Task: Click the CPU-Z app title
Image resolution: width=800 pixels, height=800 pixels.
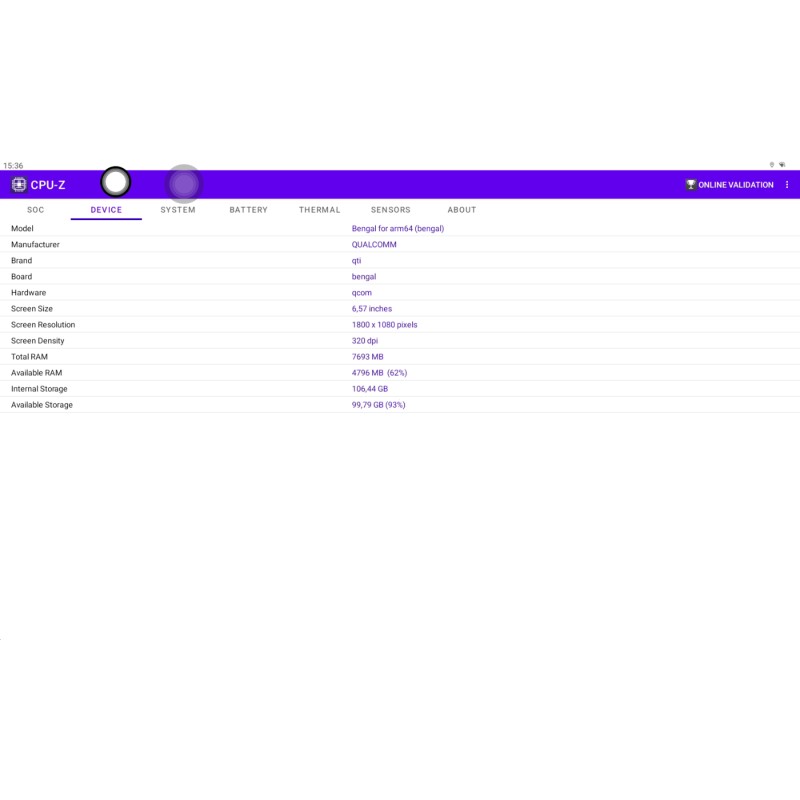Action: [48, 185]
